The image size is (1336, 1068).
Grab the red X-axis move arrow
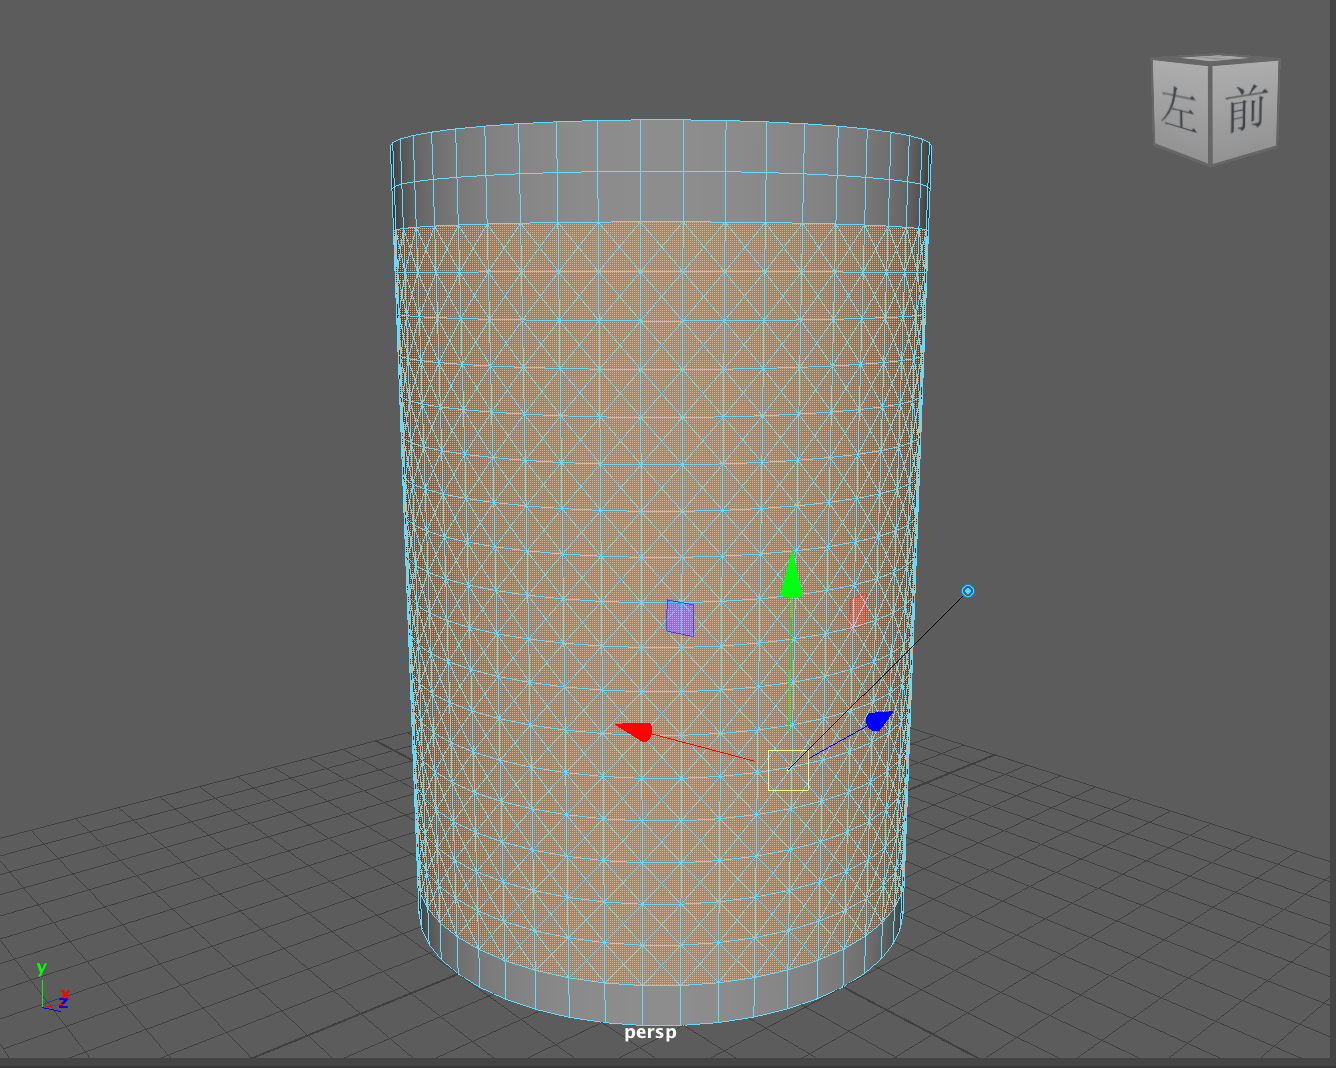click(634, 731)
